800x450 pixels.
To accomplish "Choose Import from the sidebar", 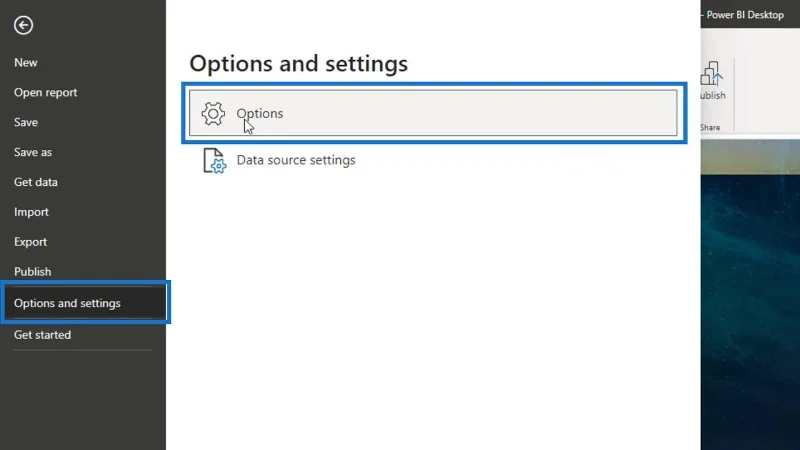I will (31, 212).
